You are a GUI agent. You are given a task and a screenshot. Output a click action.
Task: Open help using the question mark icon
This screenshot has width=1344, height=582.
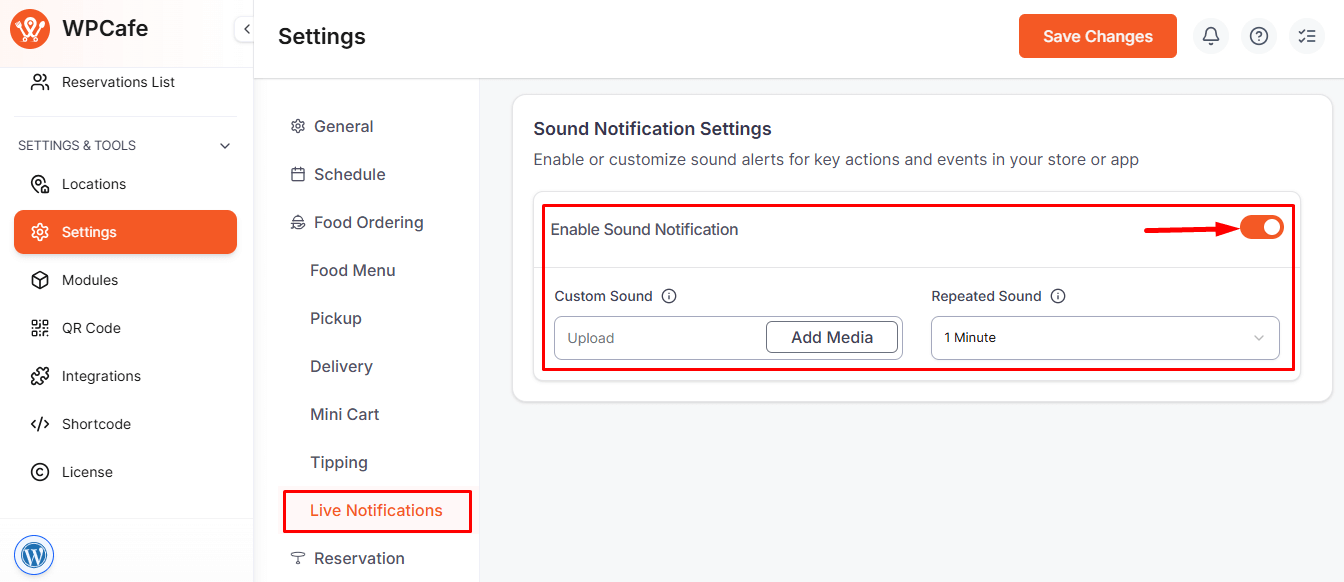pos(1258,36)
